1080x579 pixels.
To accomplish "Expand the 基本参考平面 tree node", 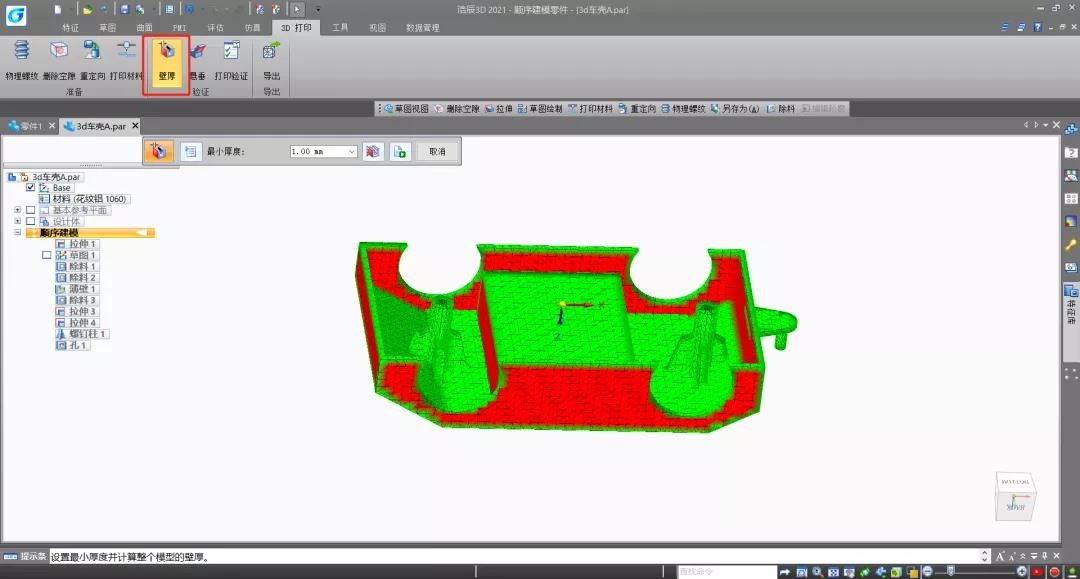I will click(x=17, y=210).
